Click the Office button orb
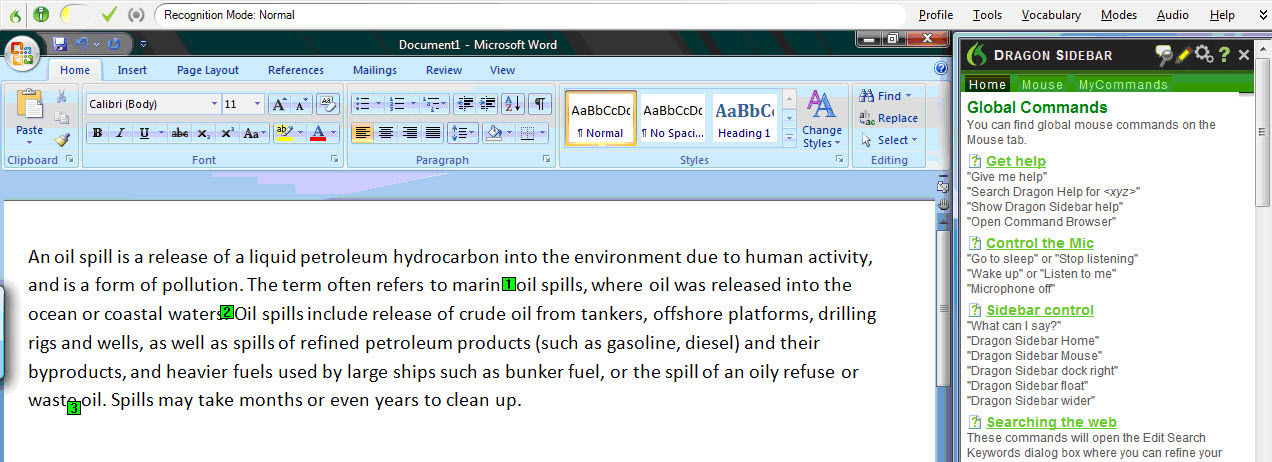The width and height of the screenshot is (1272, 462). click(22, 51)
